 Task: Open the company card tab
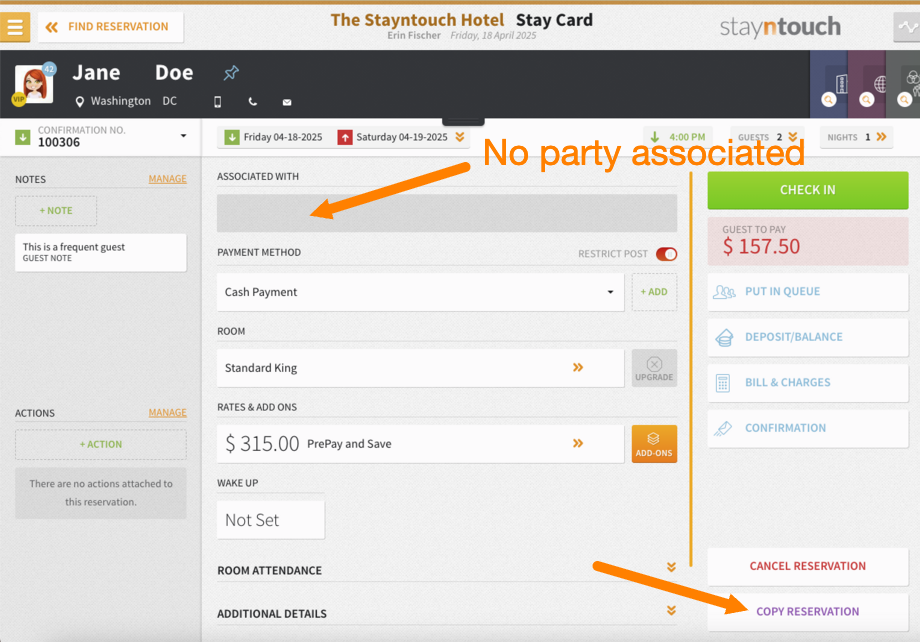tap(829, 84)
